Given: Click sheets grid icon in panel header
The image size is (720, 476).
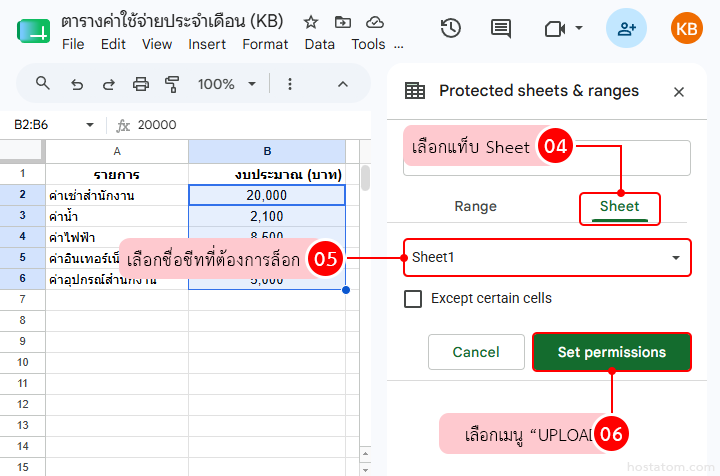Looking at the screenshot, I should point(415,90).
